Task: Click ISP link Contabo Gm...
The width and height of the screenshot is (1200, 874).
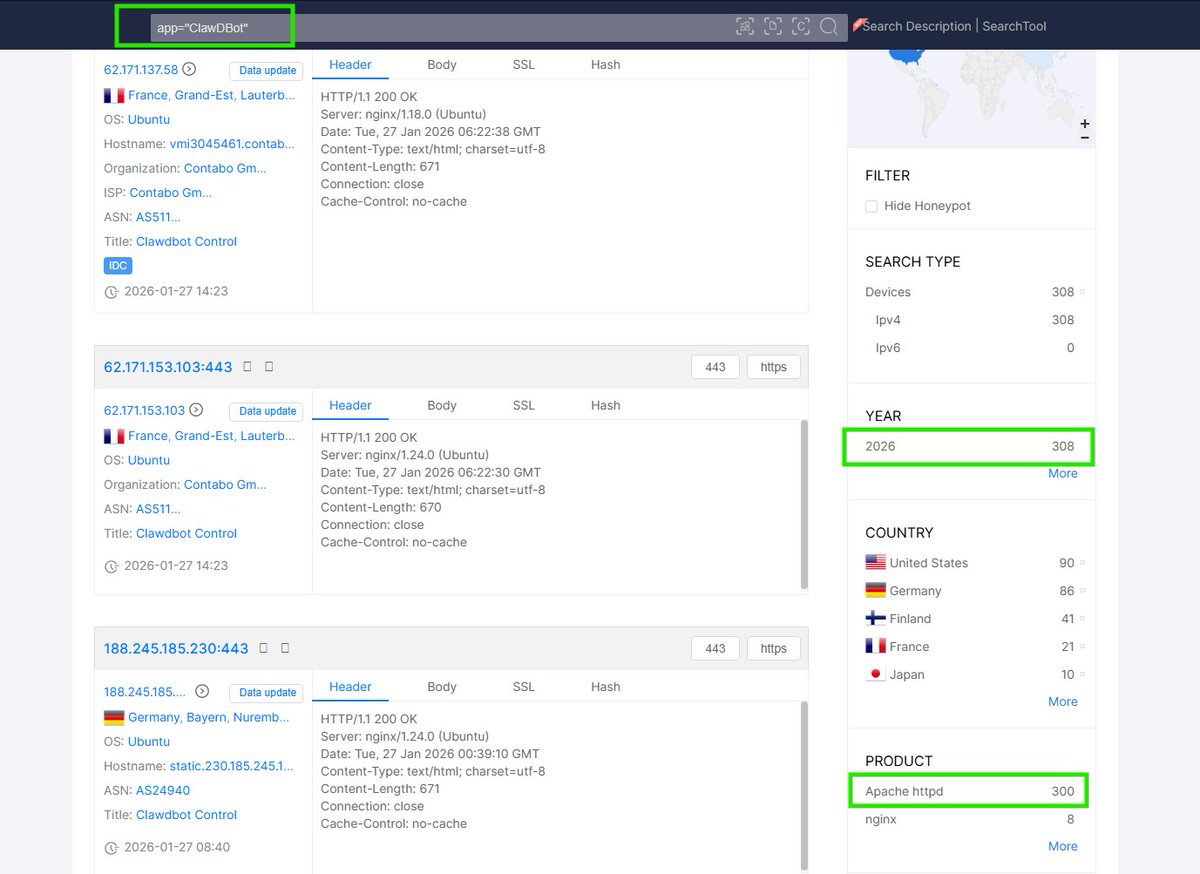Action: point(171,193)
